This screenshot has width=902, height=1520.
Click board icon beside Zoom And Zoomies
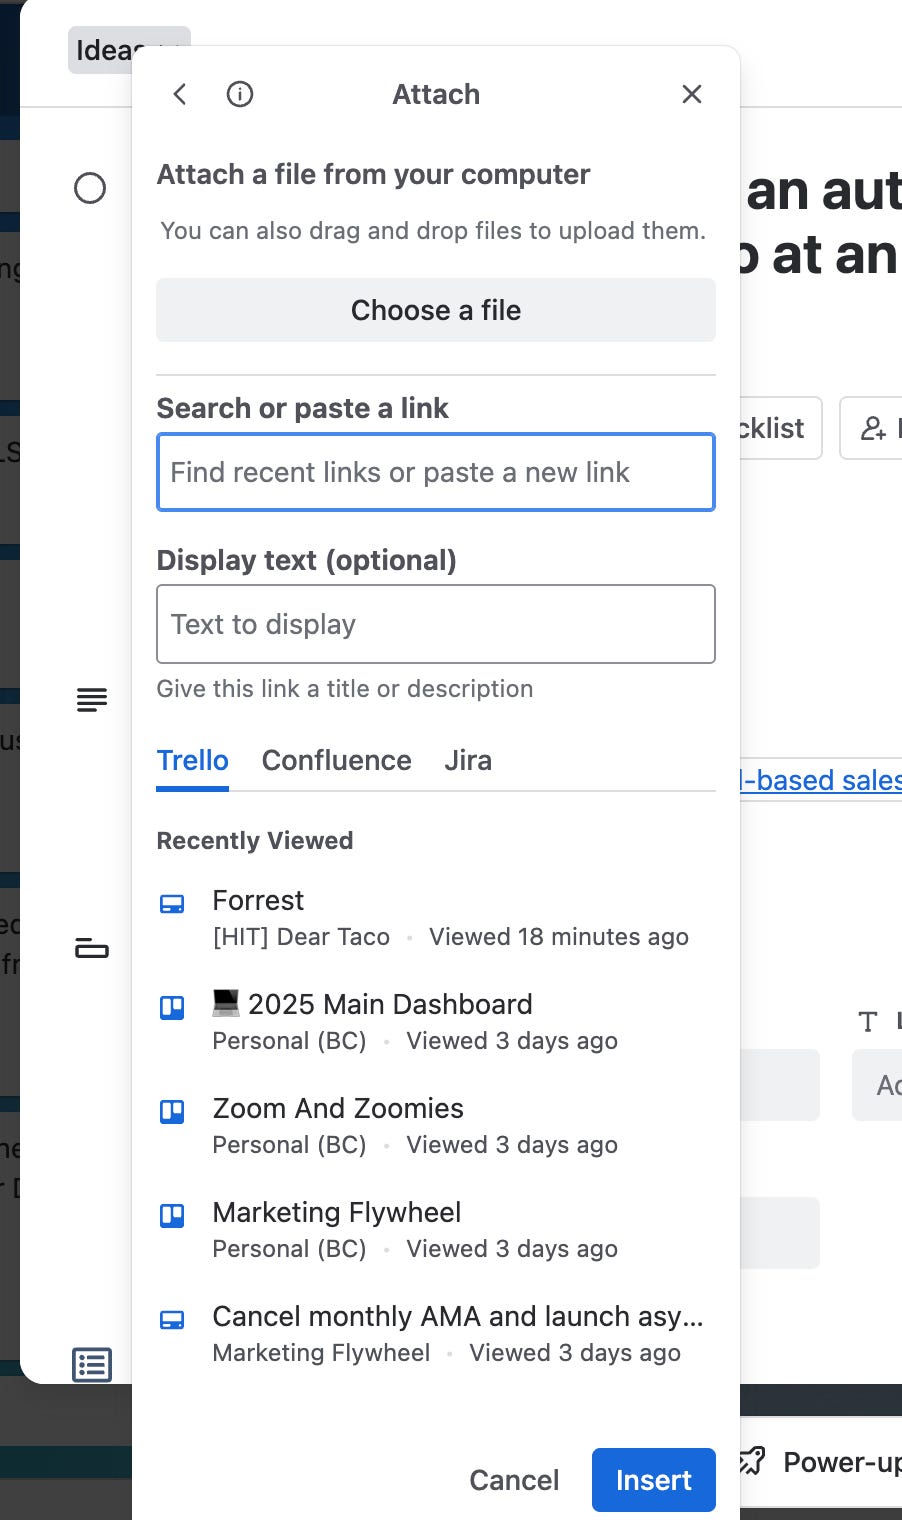click(172, 1111)
